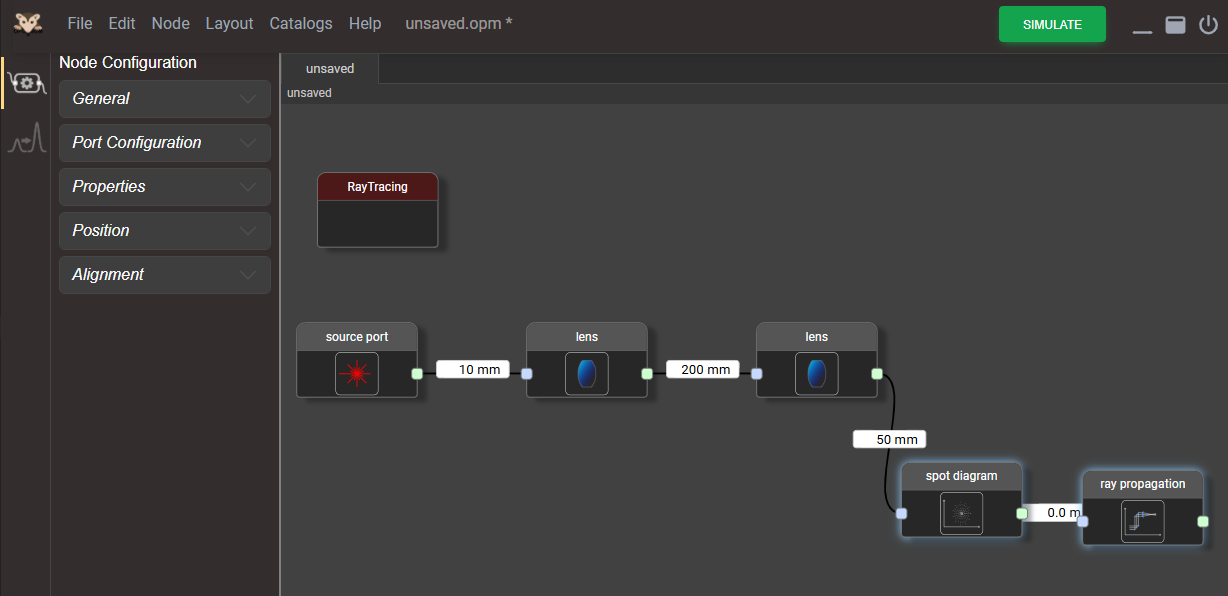Click the power icon to exit the app
1228x596 pixels.
coord(1208,25)
